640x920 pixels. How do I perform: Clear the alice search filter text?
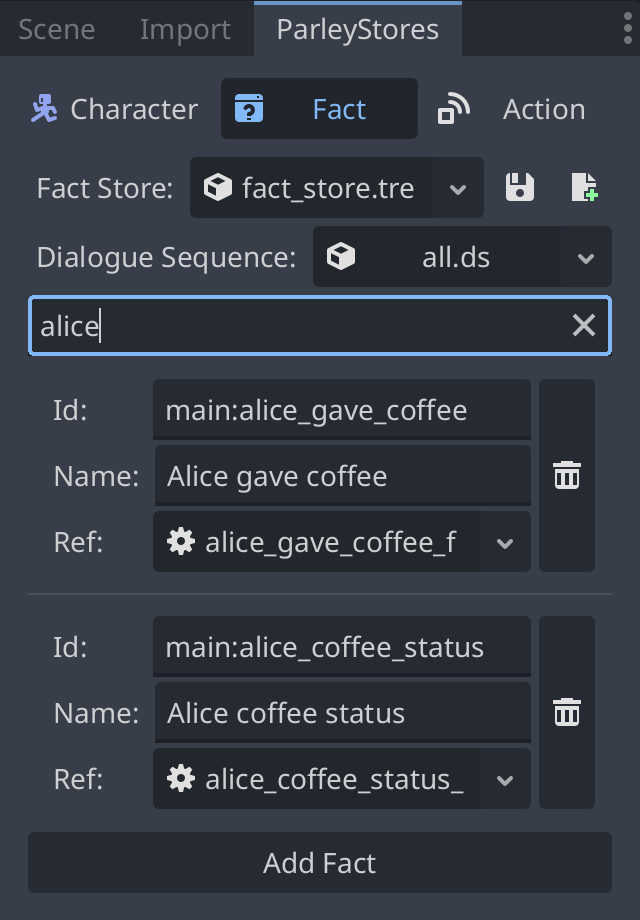(583, 325)
